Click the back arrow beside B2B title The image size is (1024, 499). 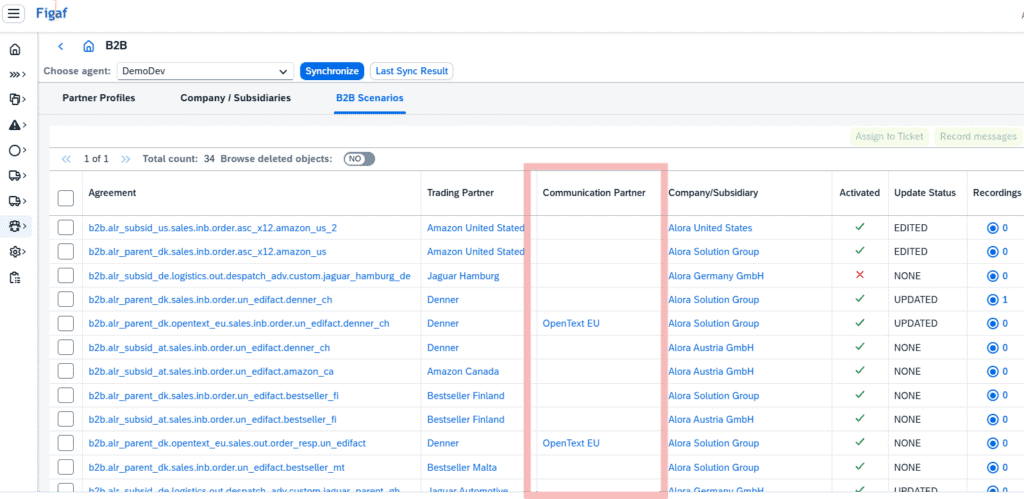(x=61, y=46)
